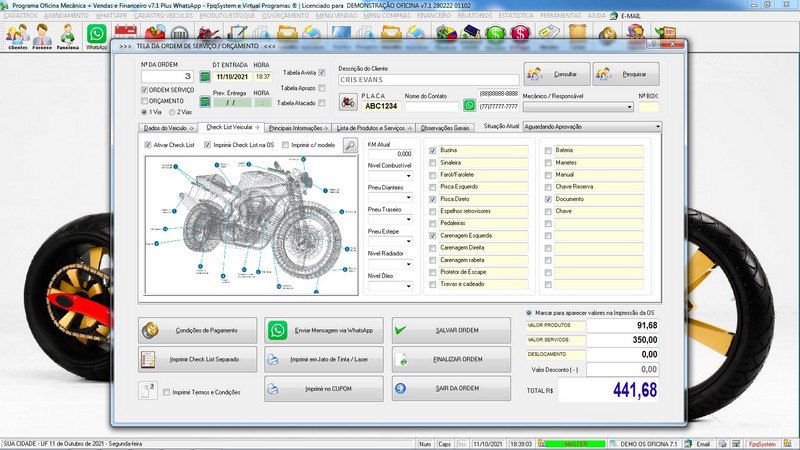Enable the Sinaleira checklist checkbox

pyautogui.click(x=433, y=161)
